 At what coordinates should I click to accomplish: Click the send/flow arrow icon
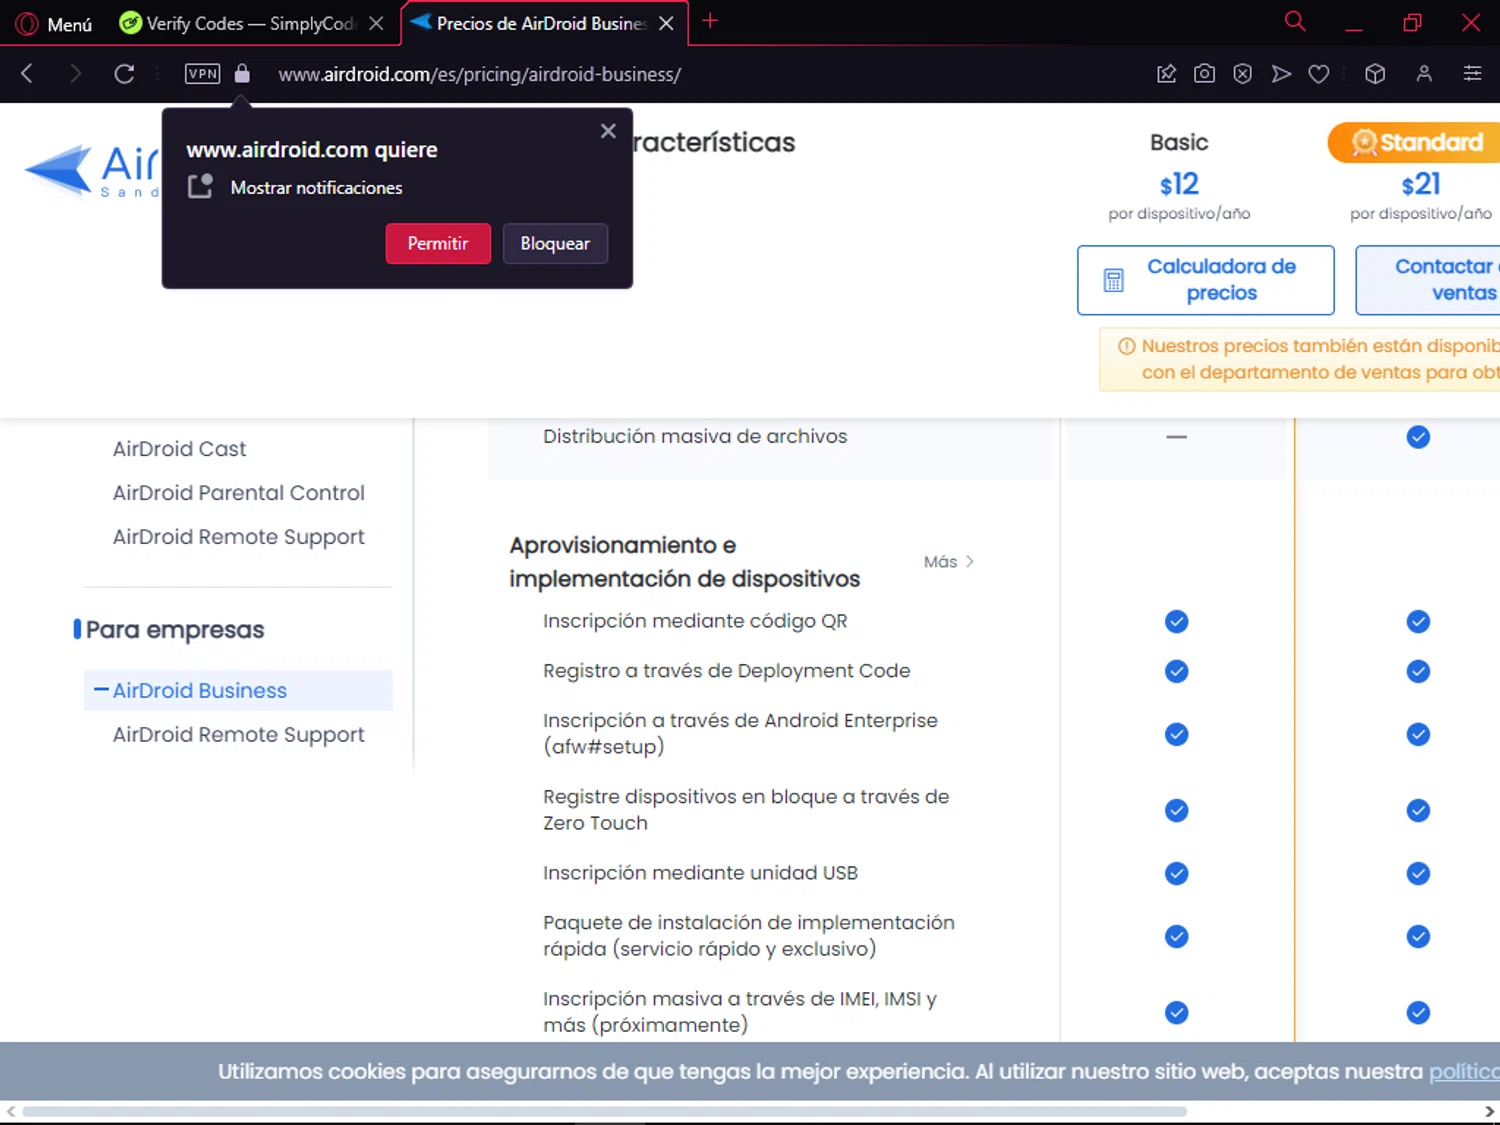[1281, 74]
